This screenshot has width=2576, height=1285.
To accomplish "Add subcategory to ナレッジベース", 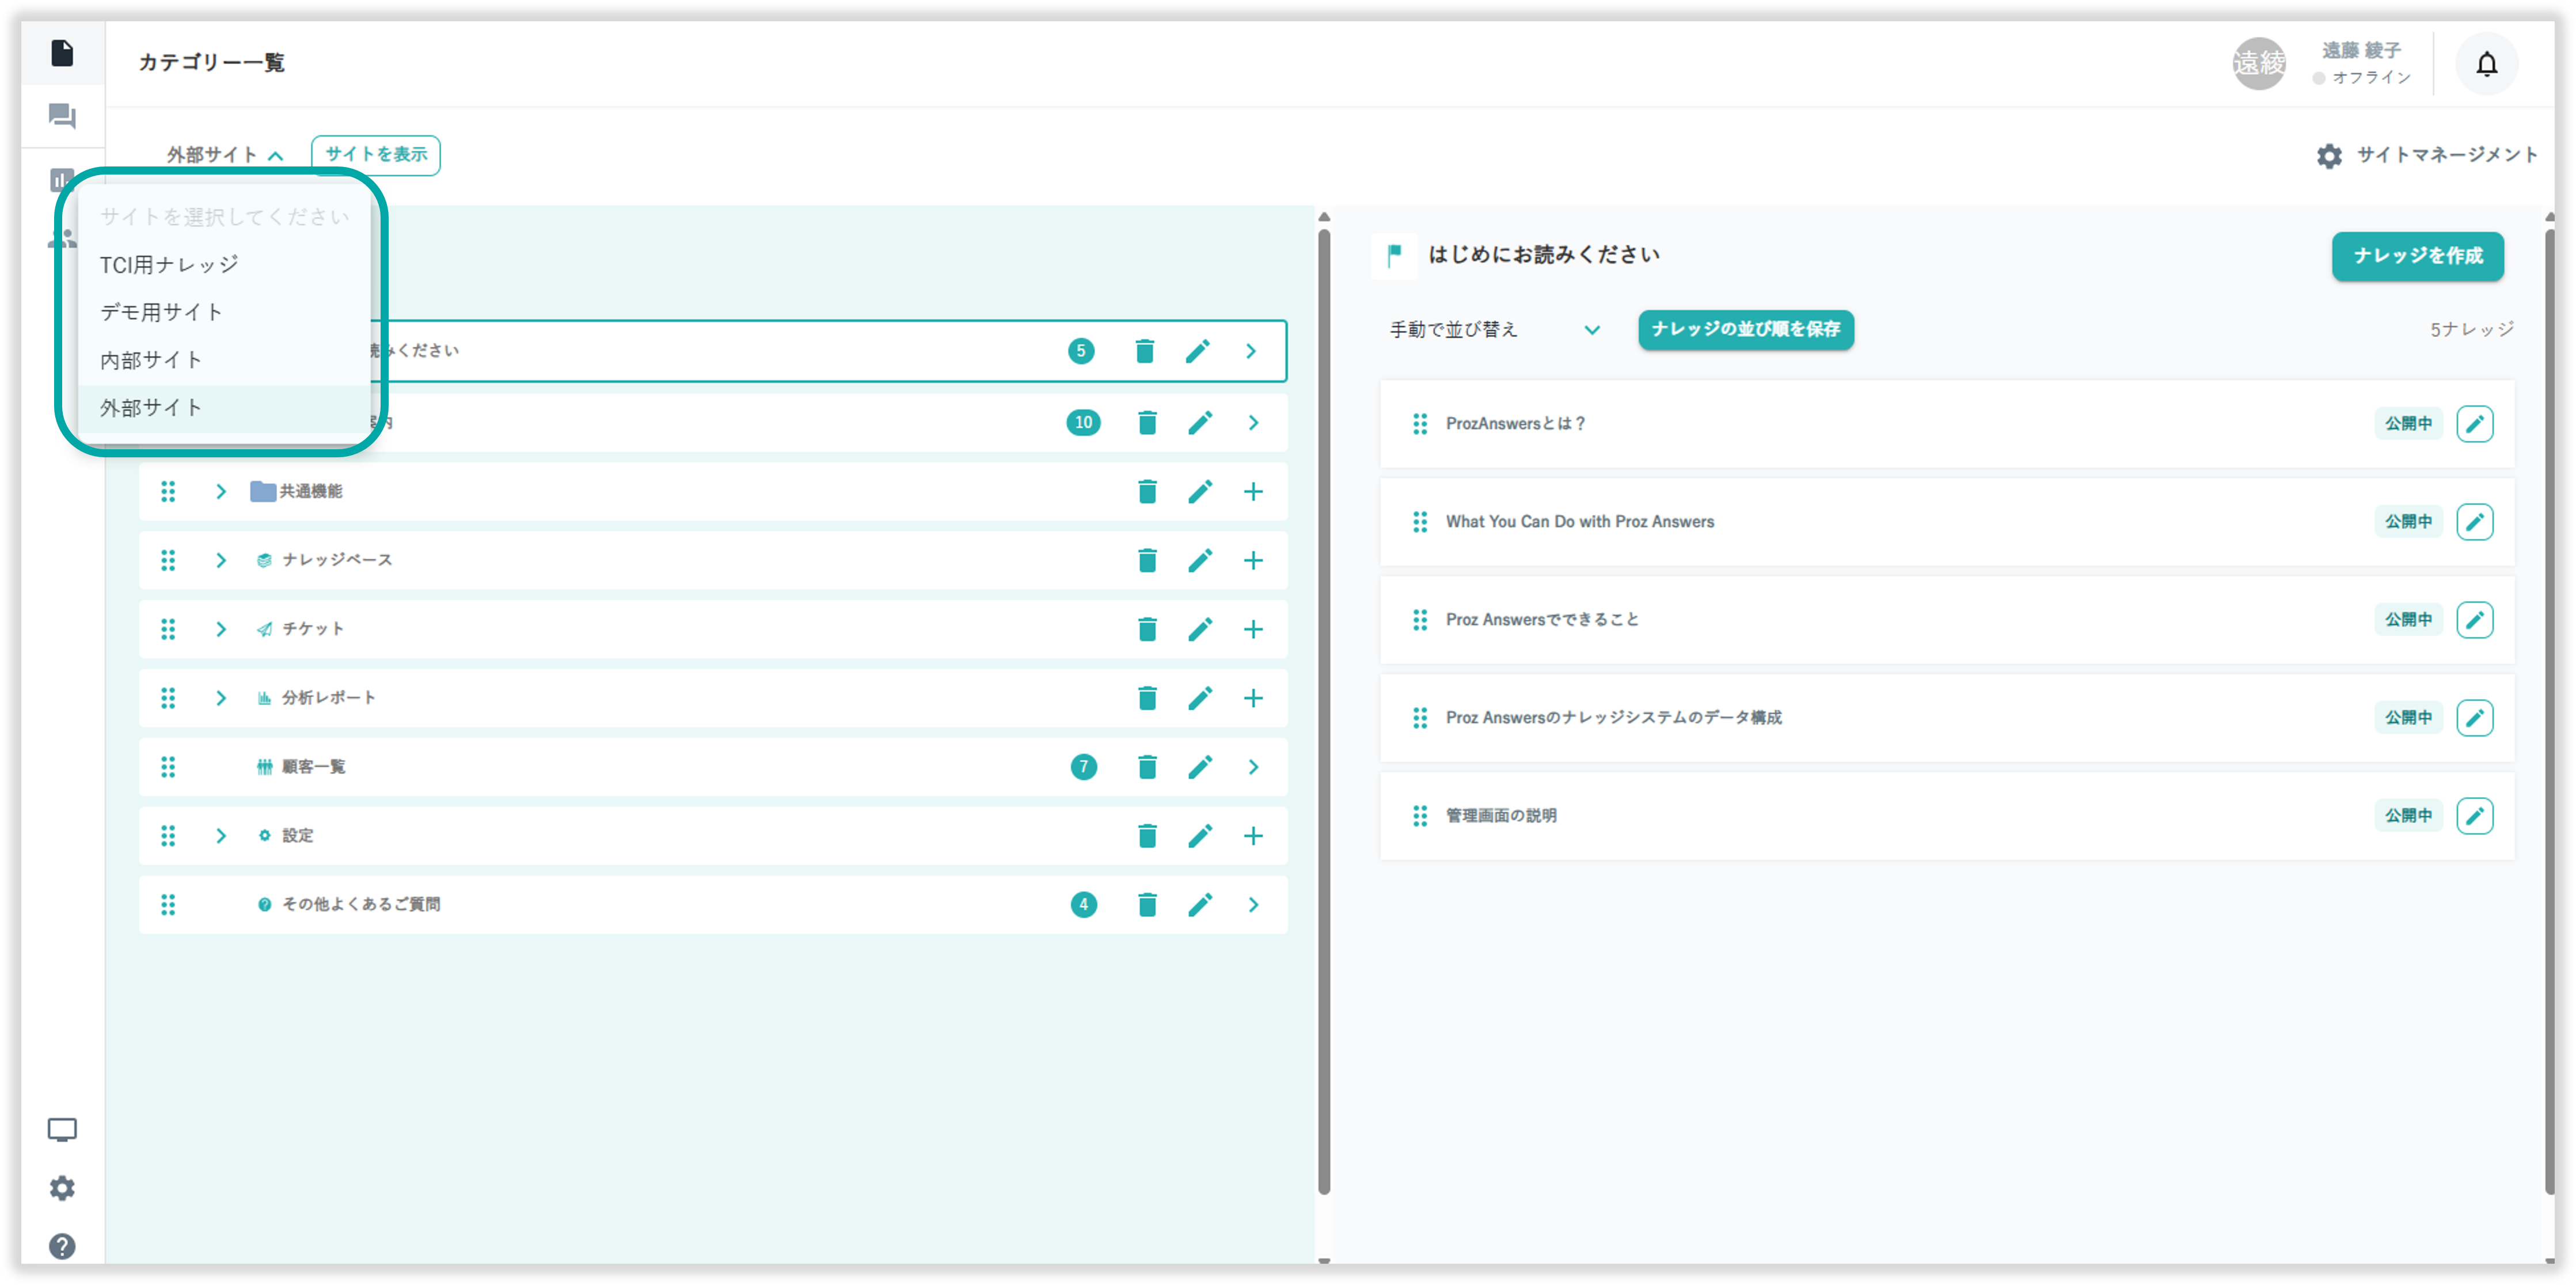I will click(x=1253, y=560).
